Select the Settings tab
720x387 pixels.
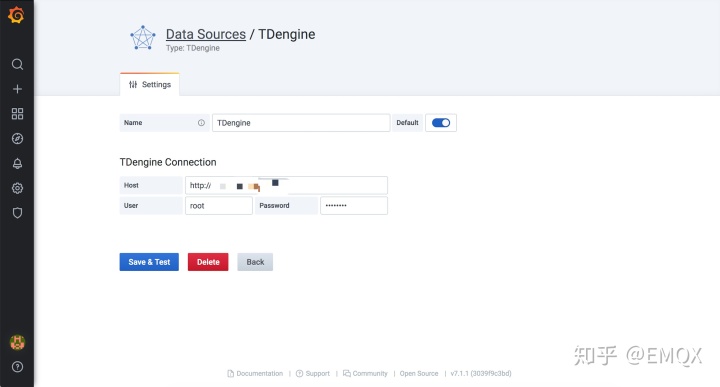click(x=150, y=84)
